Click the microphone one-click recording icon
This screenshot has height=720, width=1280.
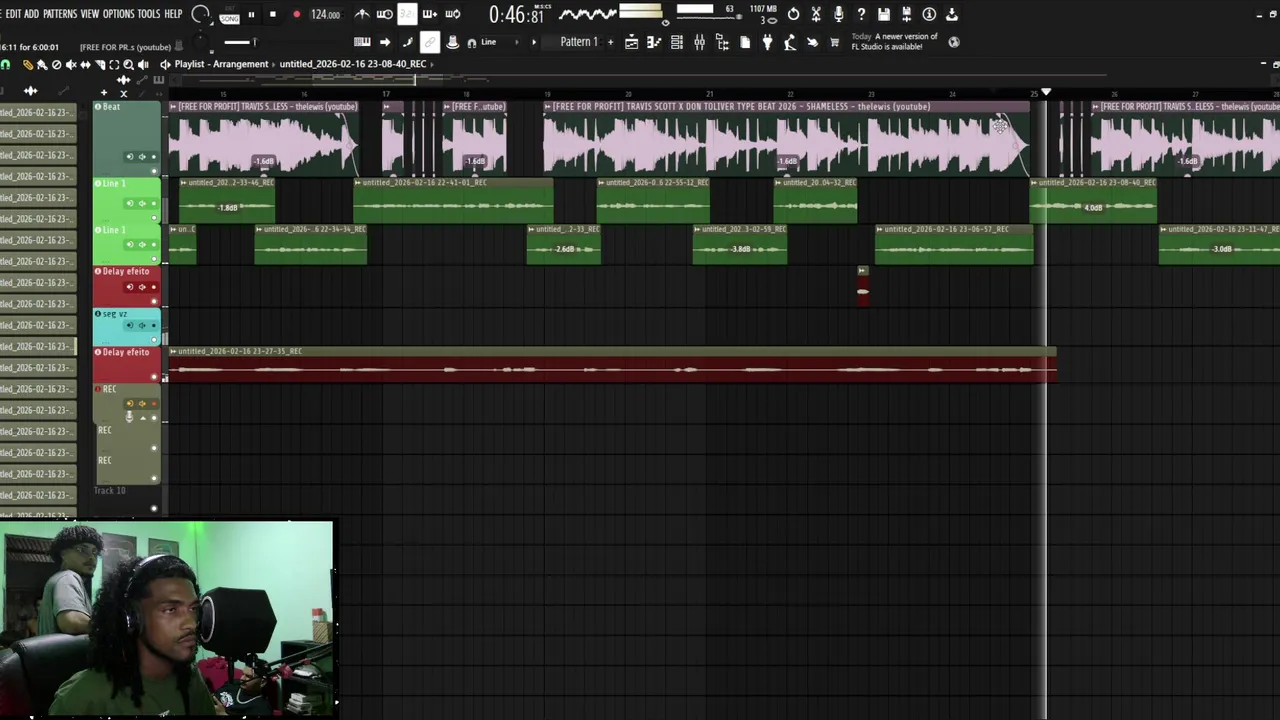[x=838, y=14]
